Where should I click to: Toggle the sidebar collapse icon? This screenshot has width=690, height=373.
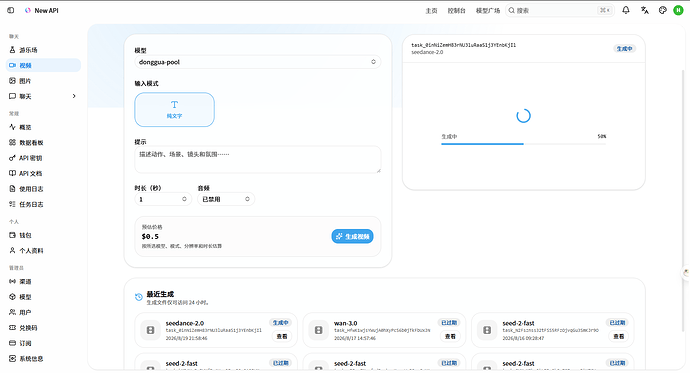coord(11,10)
